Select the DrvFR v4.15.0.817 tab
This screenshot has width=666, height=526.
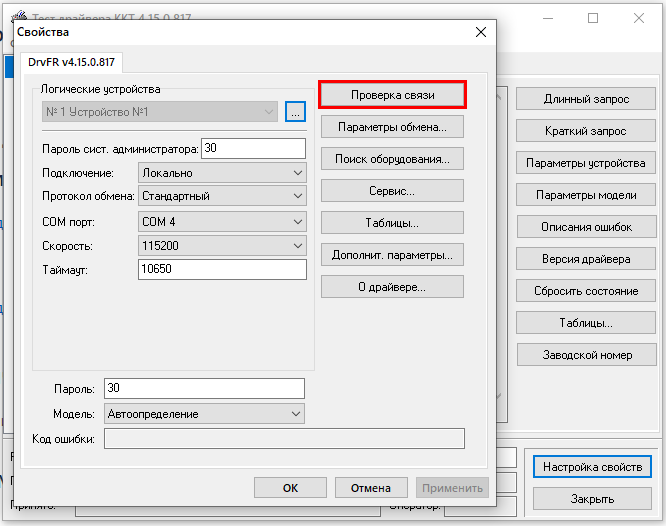tap(68, 62)
